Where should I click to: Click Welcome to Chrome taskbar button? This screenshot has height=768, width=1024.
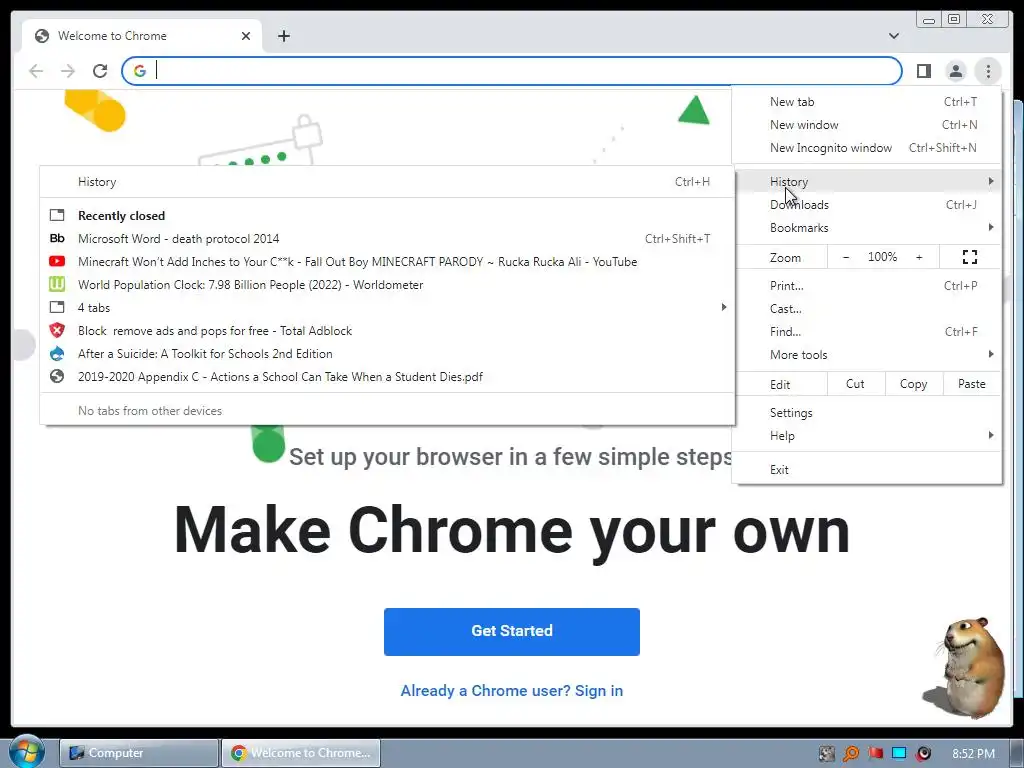[301, 753]
